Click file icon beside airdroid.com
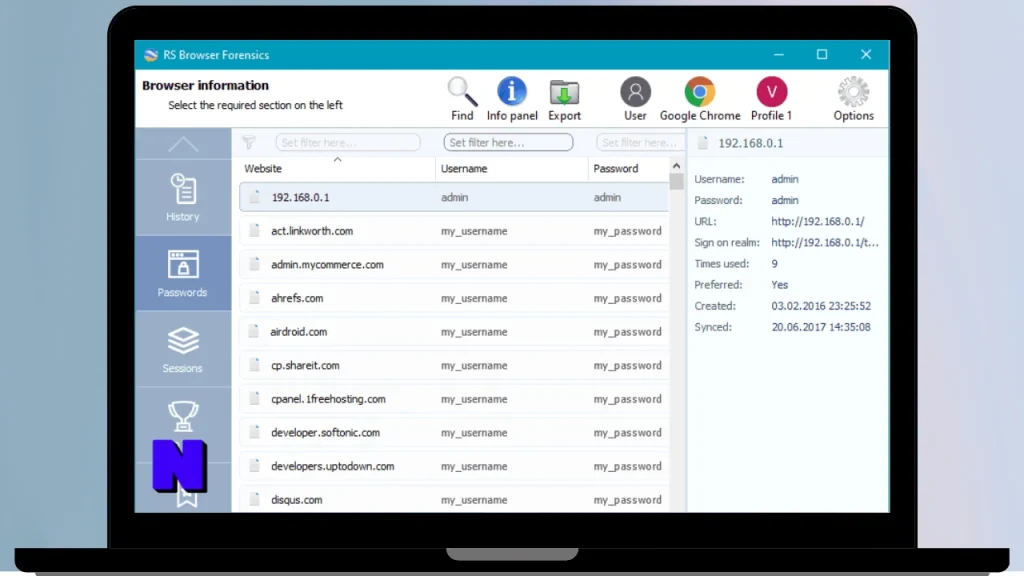Image resolution: width=1024 pixels, height=576 pixels. [x=254, y=331]
